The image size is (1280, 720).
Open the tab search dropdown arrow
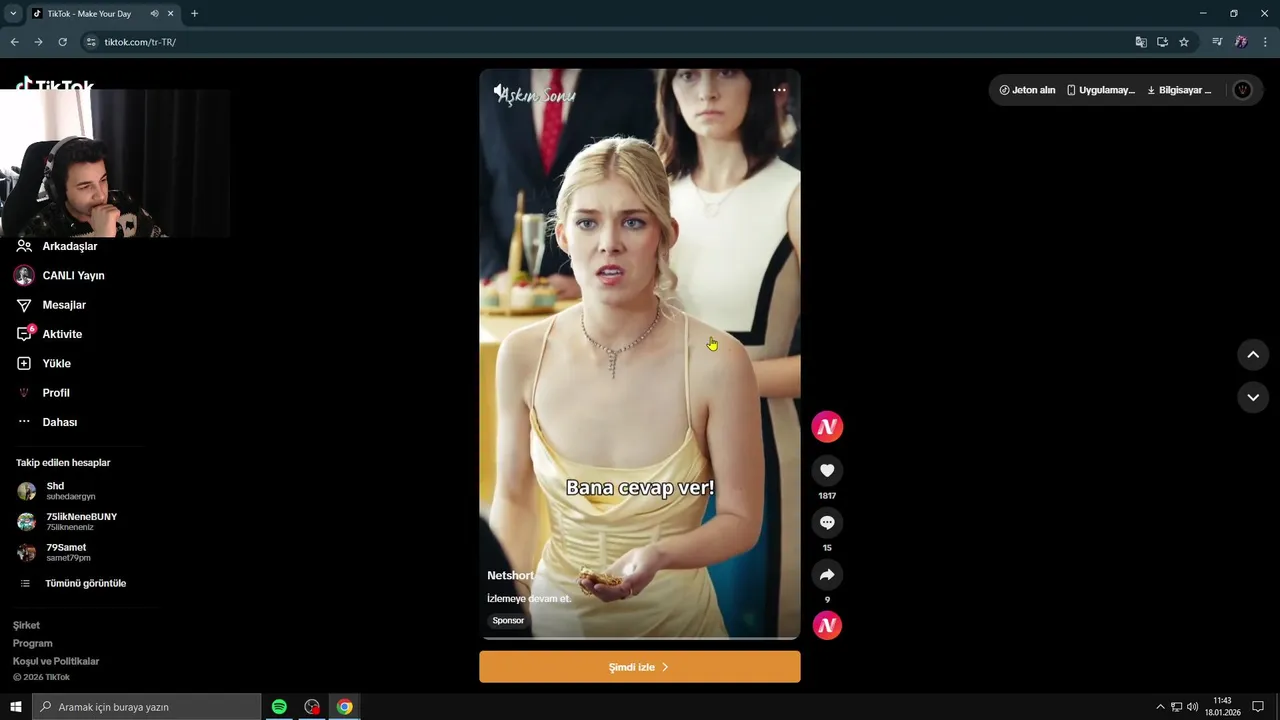pyautogui.click(x=13, y=14)
